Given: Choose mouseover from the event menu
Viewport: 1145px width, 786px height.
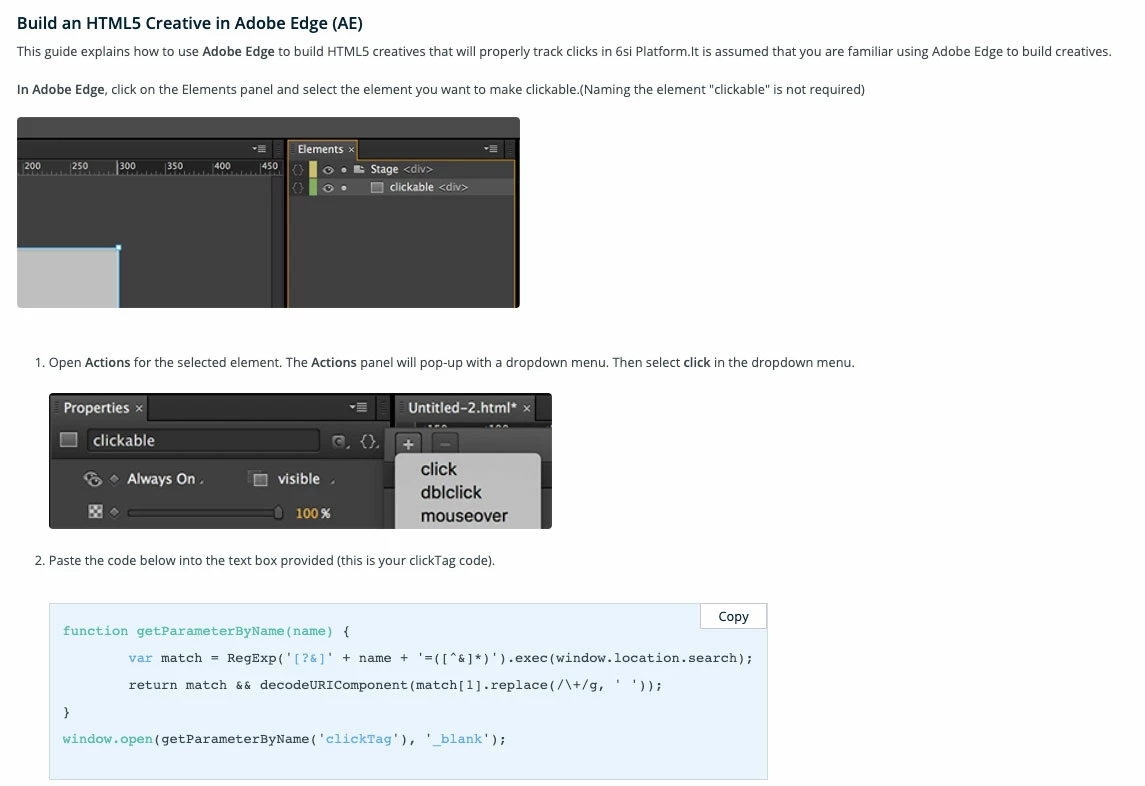Looking at the screenshot, I should (464, 516).
